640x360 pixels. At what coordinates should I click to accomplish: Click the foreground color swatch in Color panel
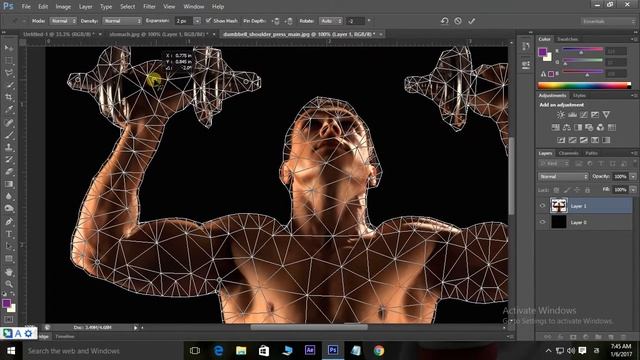[542, 52]
